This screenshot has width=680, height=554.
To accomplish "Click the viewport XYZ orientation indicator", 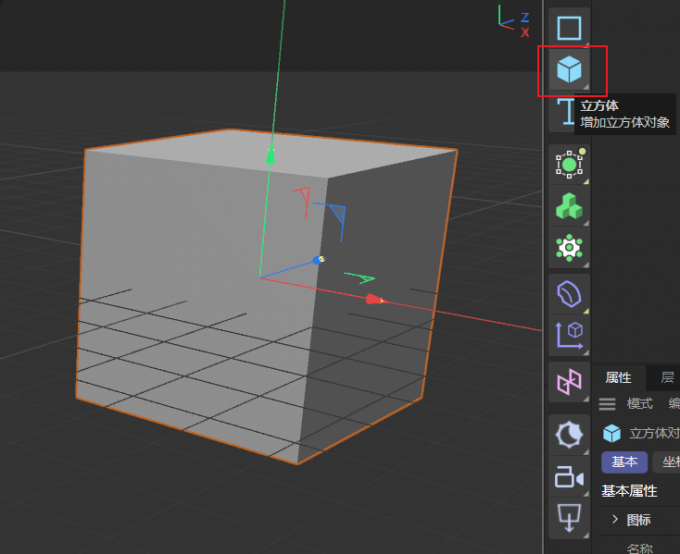I will tap(514, 21).
